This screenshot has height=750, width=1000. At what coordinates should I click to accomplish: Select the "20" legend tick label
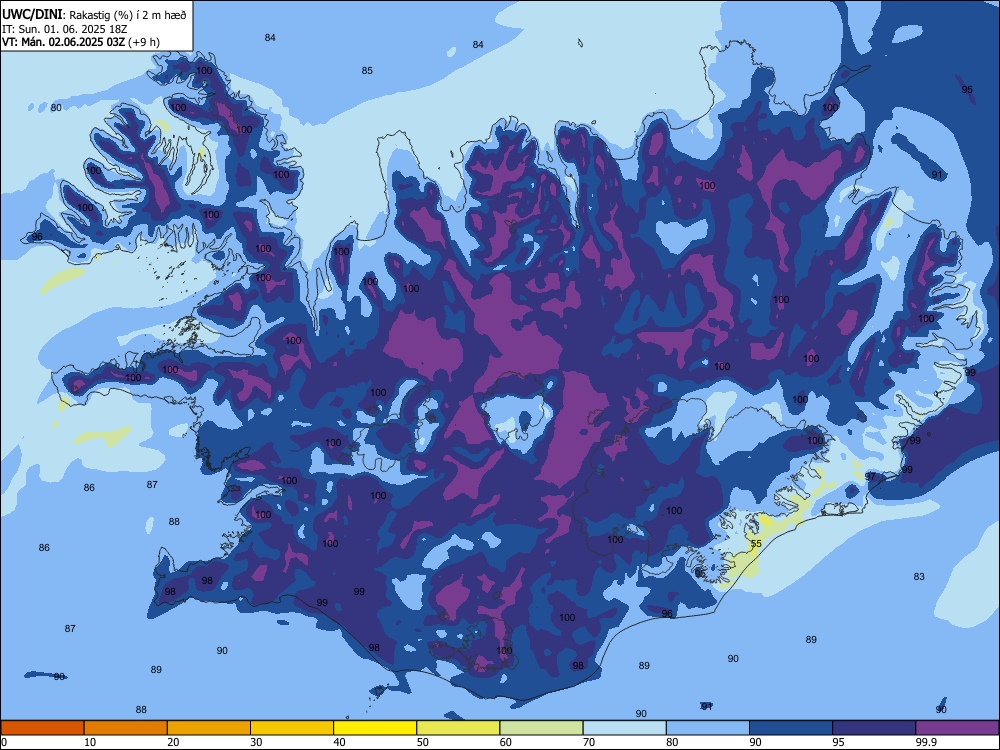tap(173, 742)
